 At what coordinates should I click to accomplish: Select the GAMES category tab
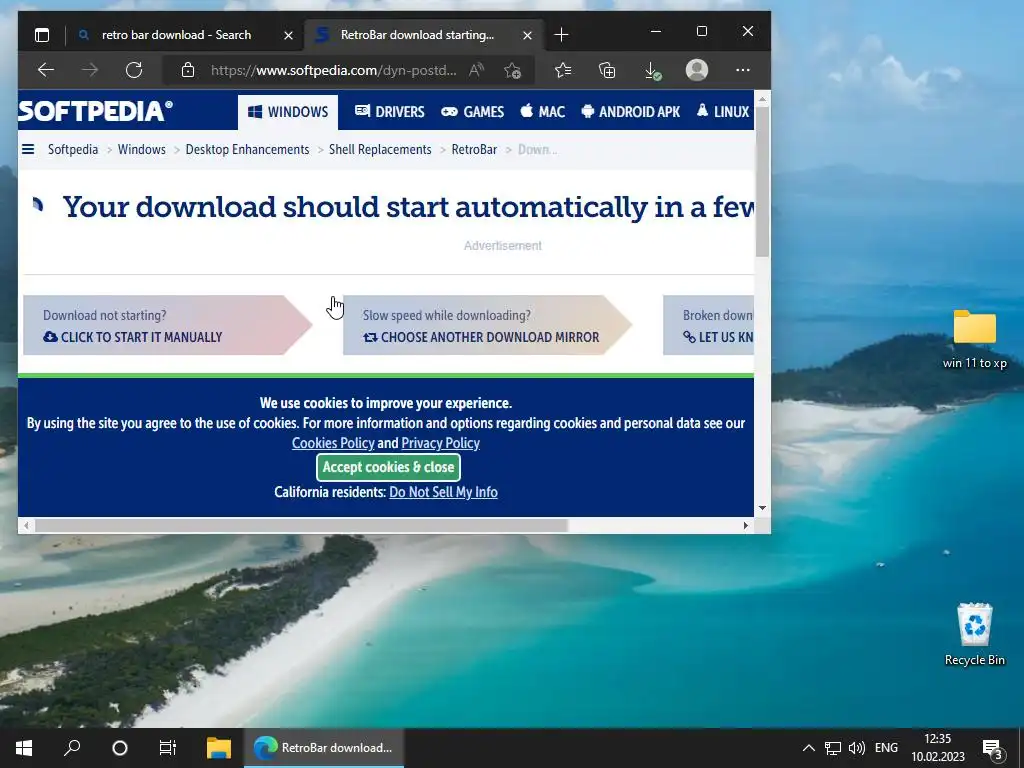click(472, 112)
